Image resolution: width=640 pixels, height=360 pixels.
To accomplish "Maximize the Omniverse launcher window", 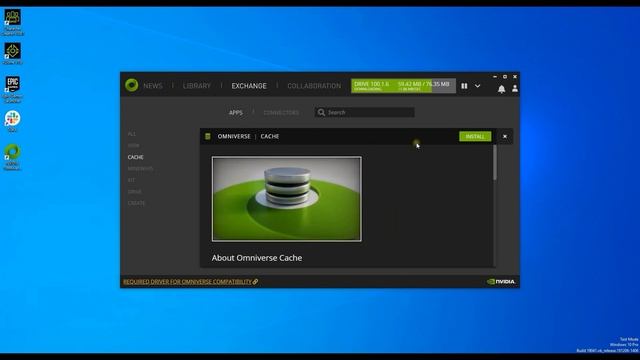I will pos(505,77).
